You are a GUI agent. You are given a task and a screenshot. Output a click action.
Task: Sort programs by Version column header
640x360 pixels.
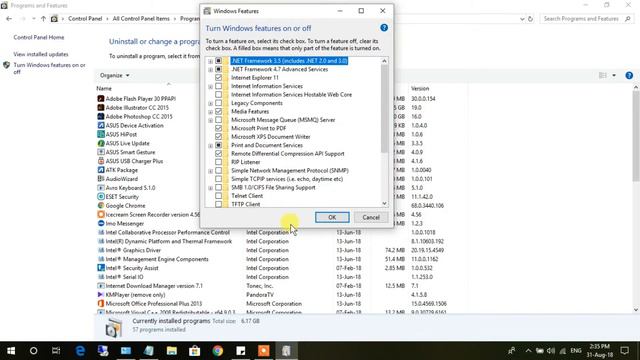(x=420, y=89)
